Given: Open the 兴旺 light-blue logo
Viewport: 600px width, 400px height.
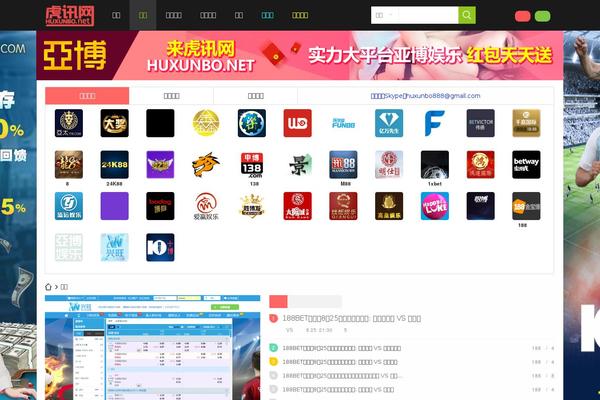Looking at the screenshot, I should tap(114, 247).
